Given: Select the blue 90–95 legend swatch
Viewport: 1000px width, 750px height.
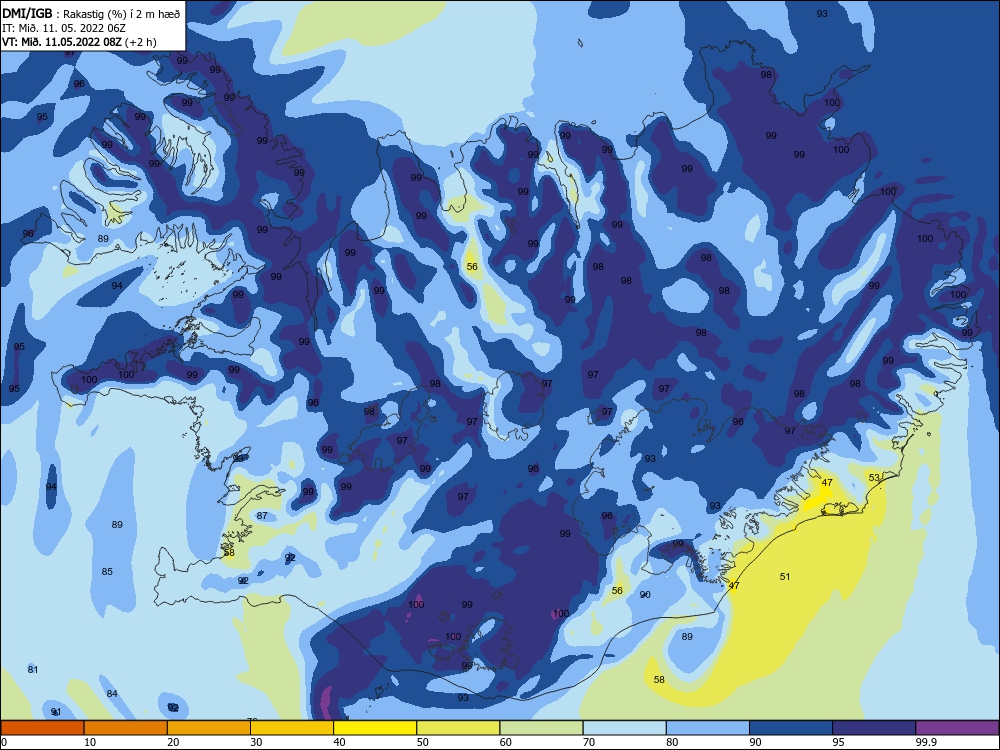Looking at the screenshot, I should [791, 728].
